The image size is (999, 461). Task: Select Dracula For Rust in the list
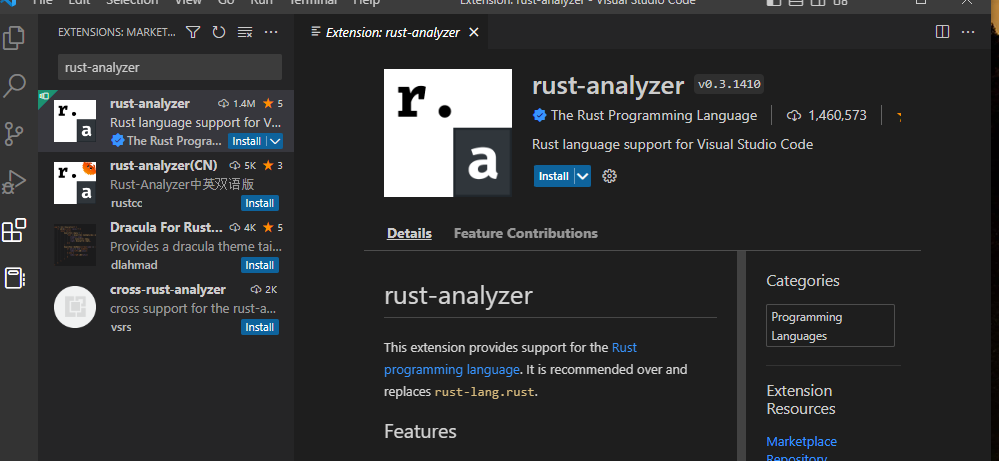(166, 245)
